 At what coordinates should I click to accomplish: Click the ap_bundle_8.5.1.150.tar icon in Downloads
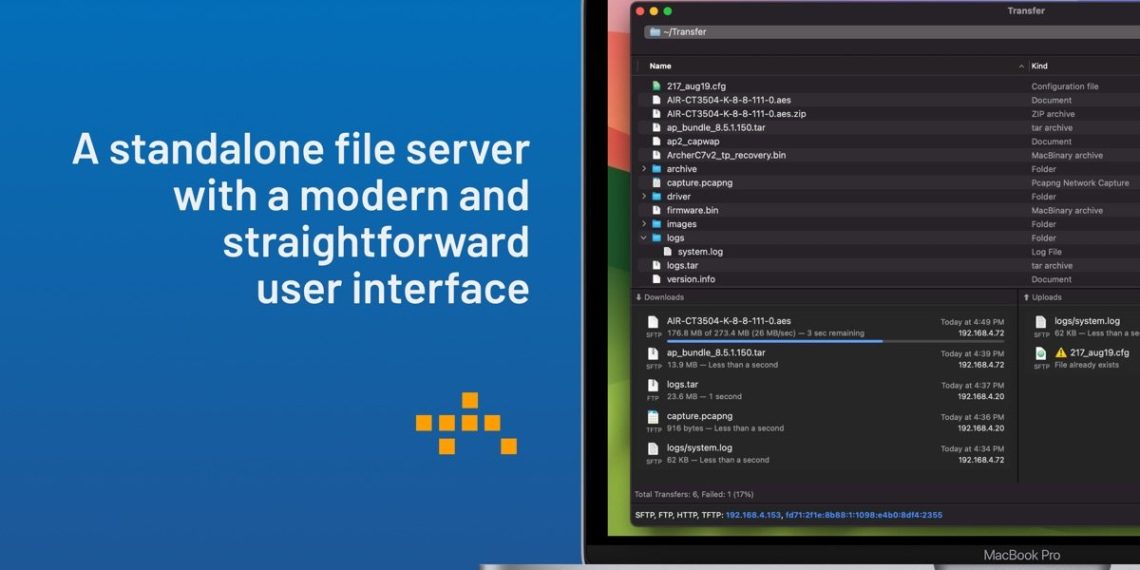[653, 353]
